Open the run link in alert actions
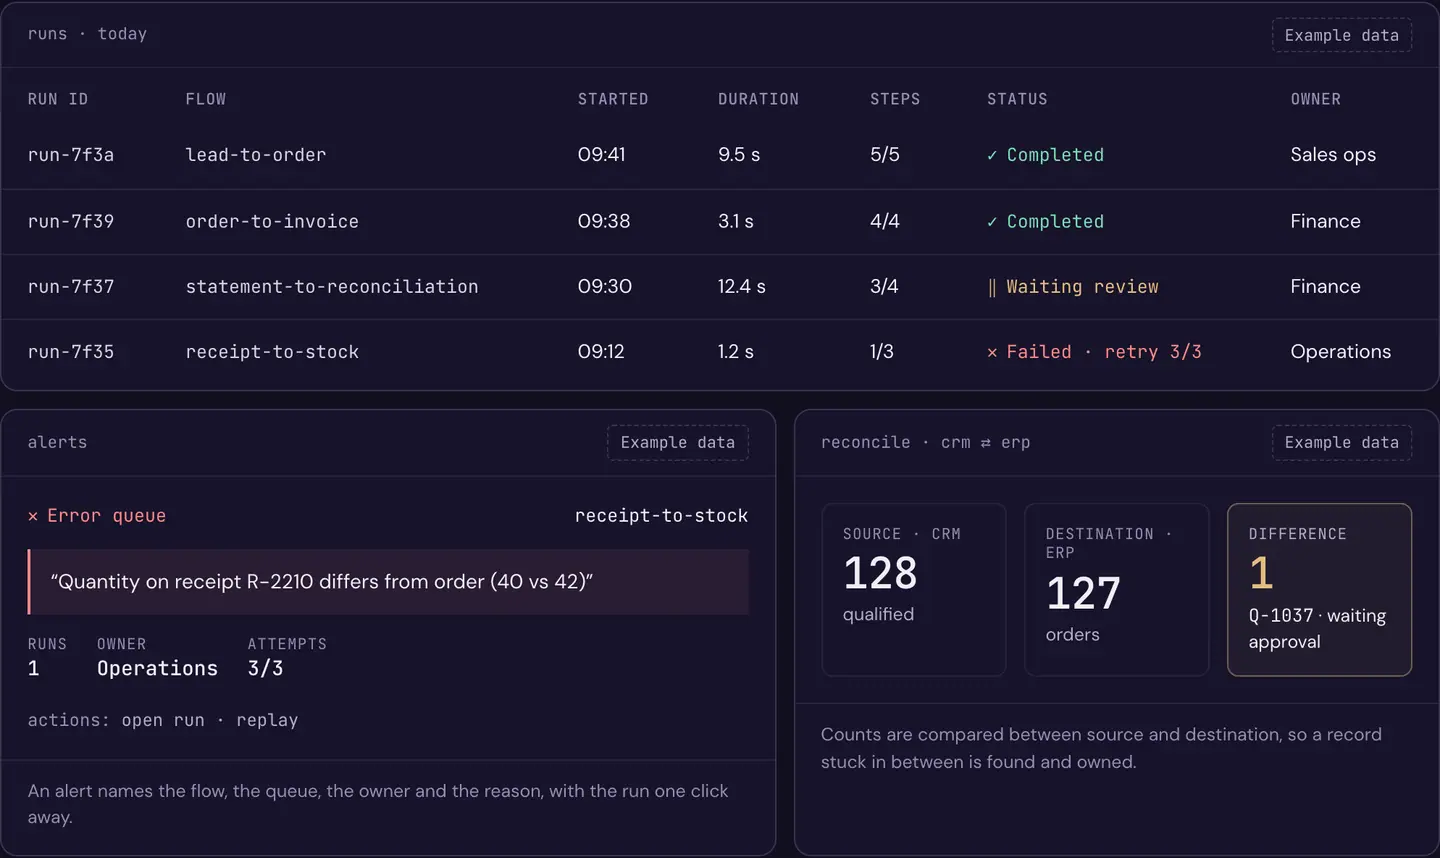This screenshot has height=858, width=1440. pos(163,720)
